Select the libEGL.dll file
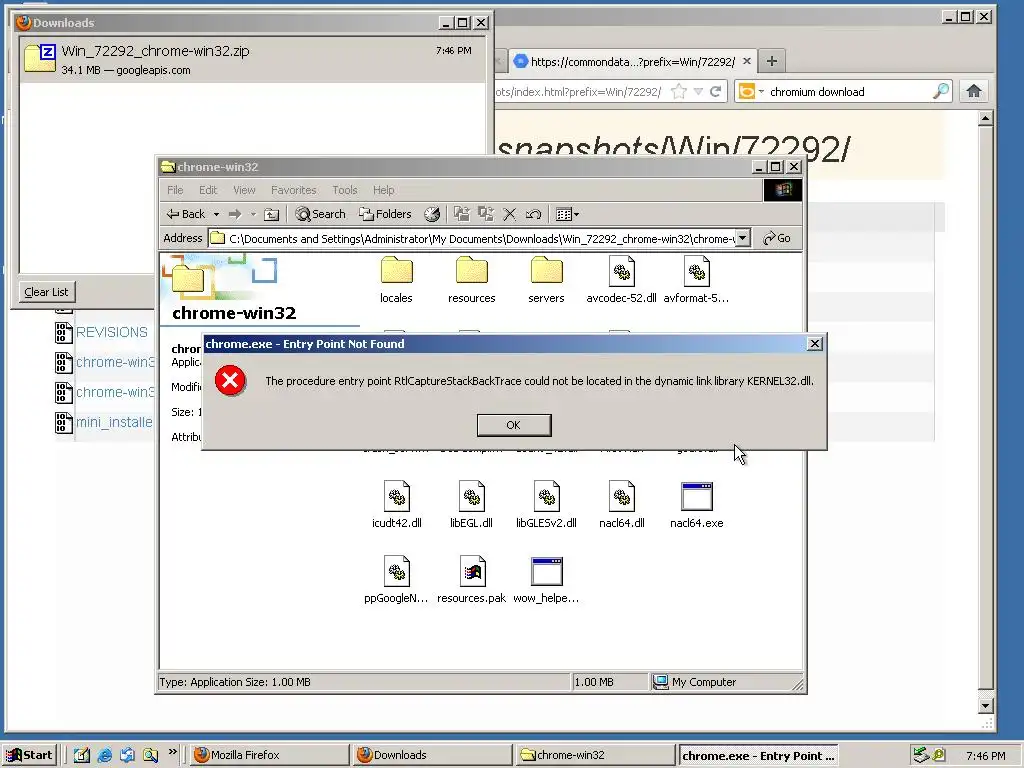This screenshot has height=768, width=1024. 471,504
